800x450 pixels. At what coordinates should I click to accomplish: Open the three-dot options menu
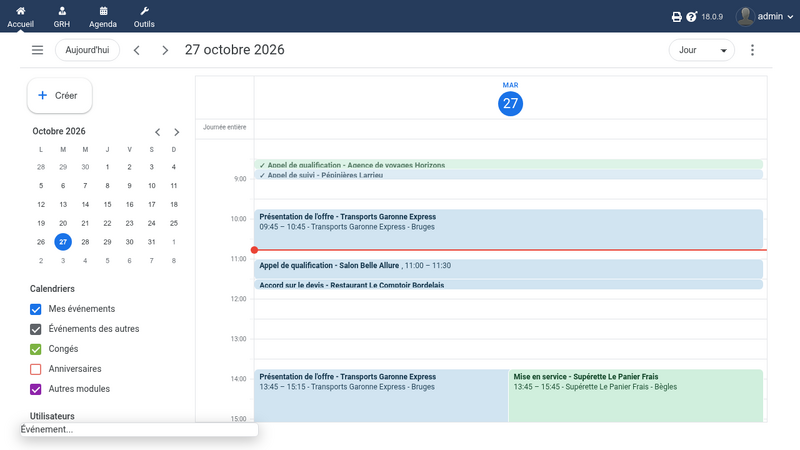click(752, 50)
